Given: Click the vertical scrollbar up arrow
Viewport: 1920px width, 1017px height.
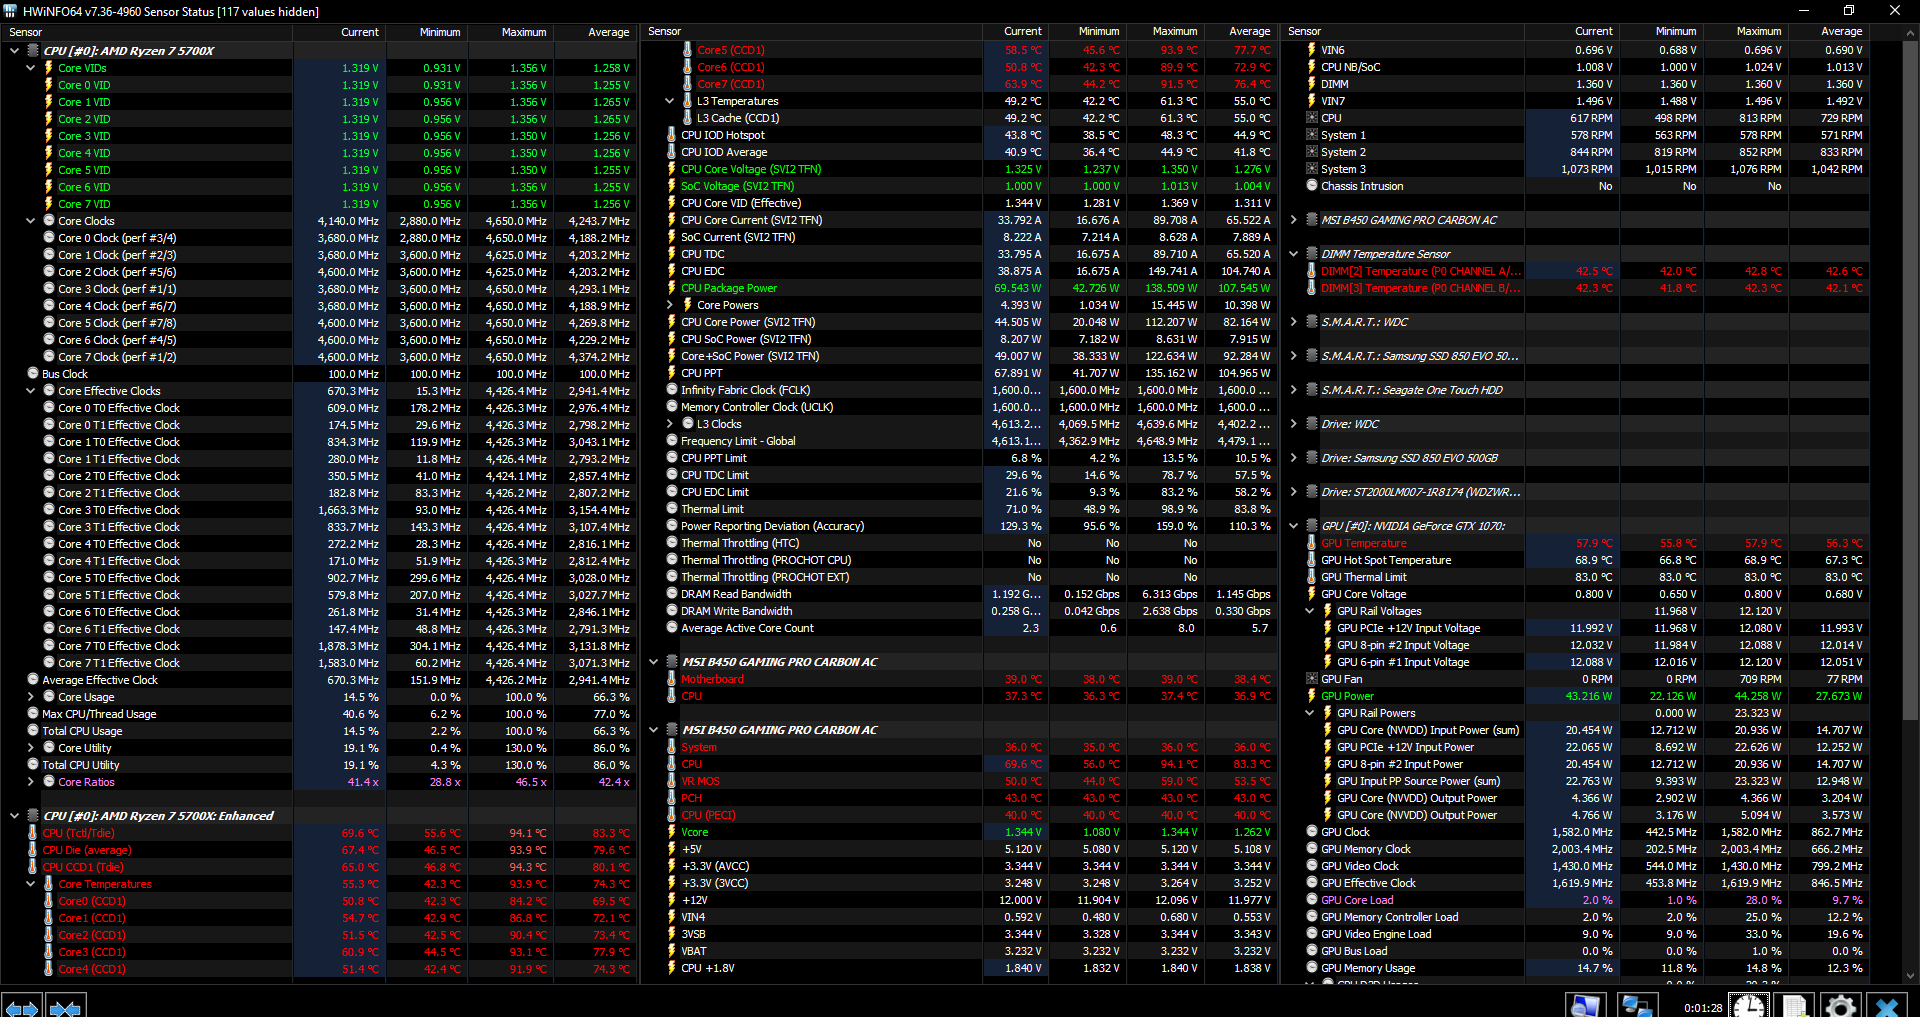Looking at the screenshot, I should pos(1911,32).
